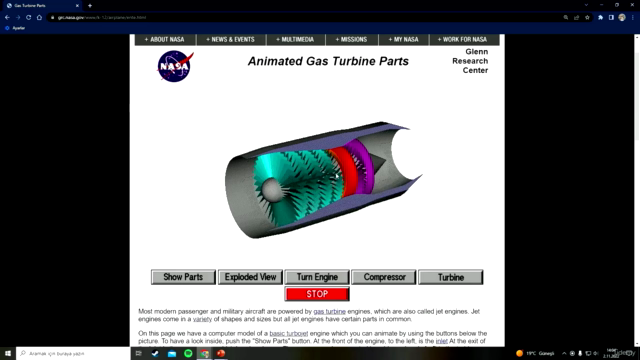Screen dimensions: 640x360
Task: Reload the page with the refresh icon
Action: pyautogui.click(x=29, y=18)
